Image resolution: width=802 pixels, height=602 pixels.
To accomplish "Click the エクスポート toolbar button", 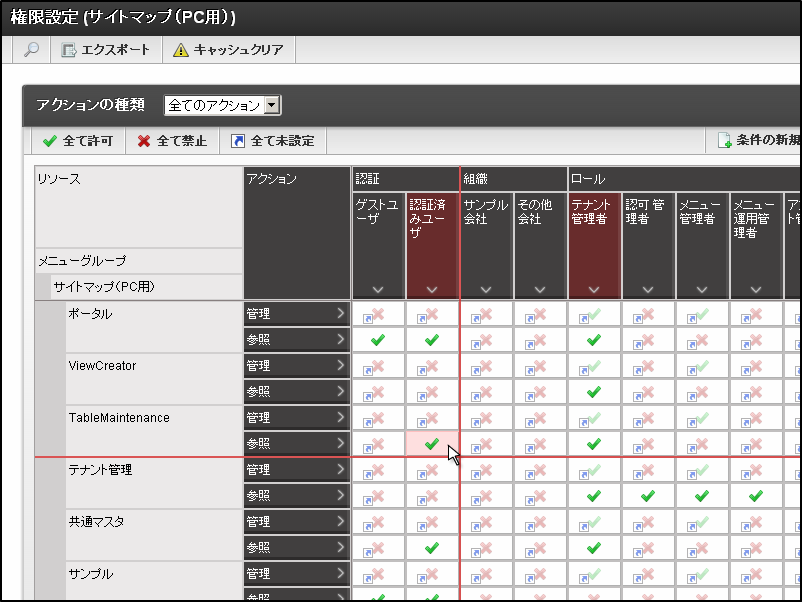I will [x=106, y=50].
